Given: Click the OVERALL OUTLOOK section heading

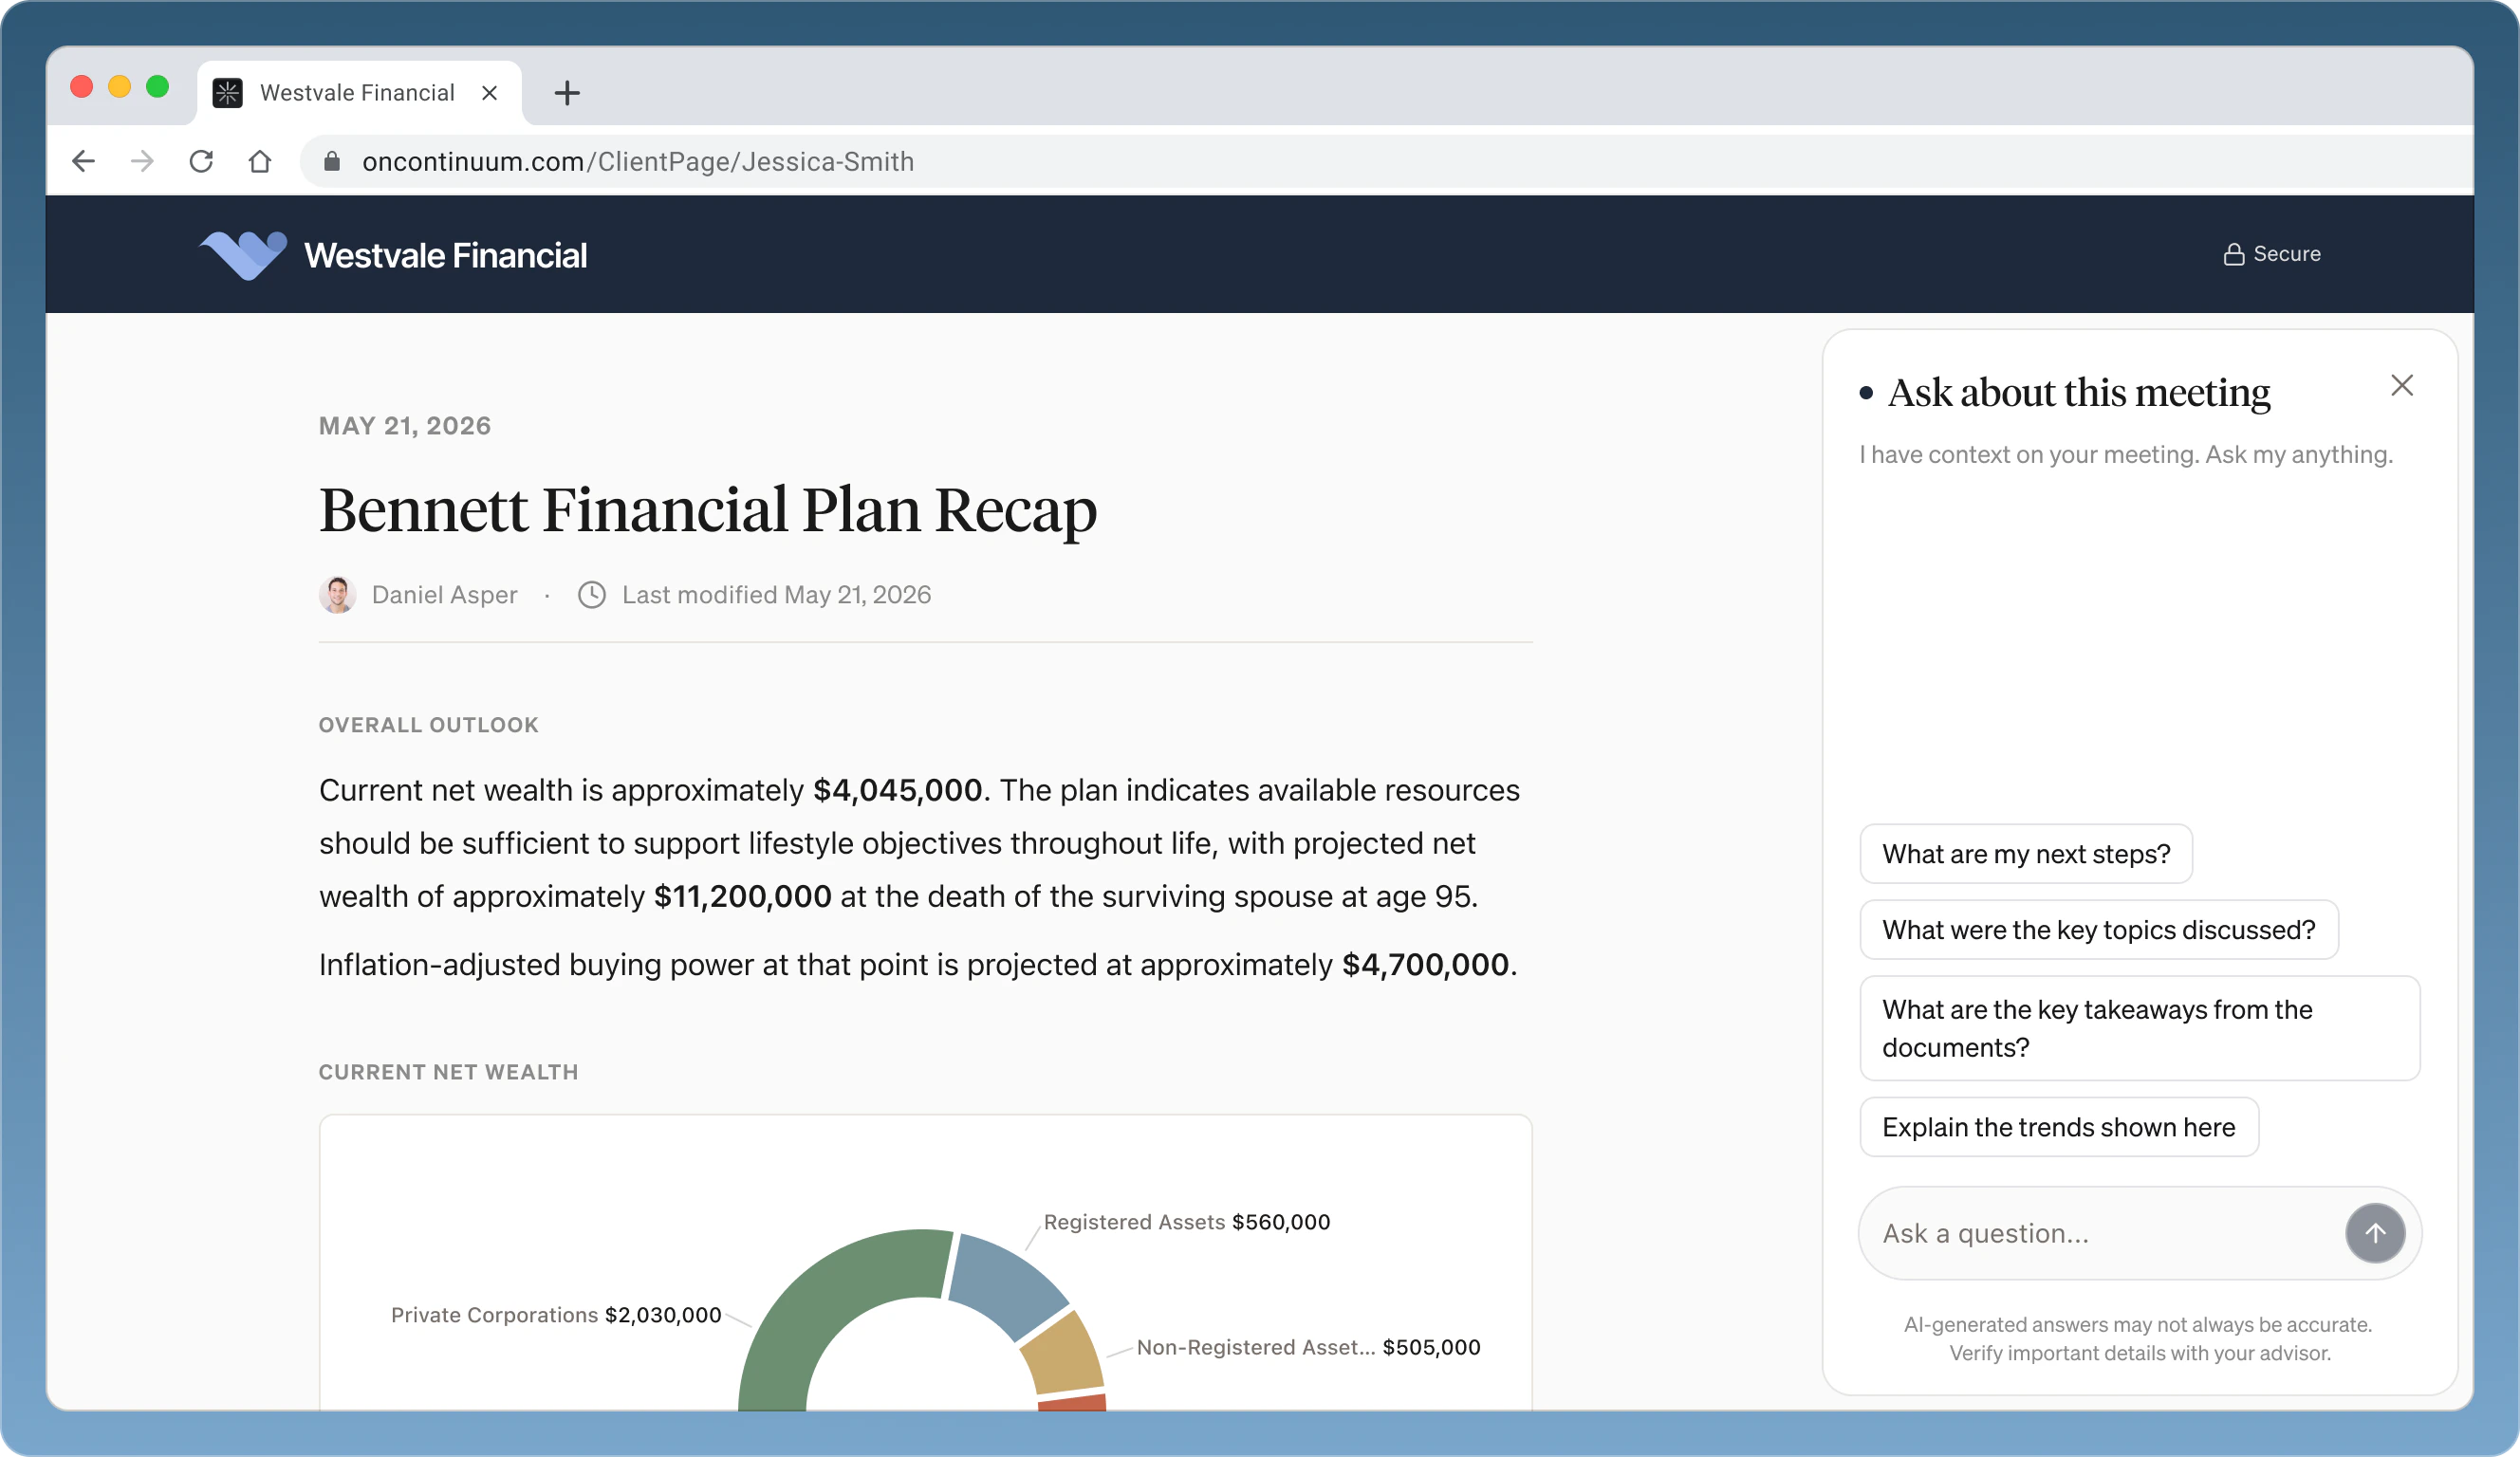Looking at the screenshot, I should pos(429,725).
